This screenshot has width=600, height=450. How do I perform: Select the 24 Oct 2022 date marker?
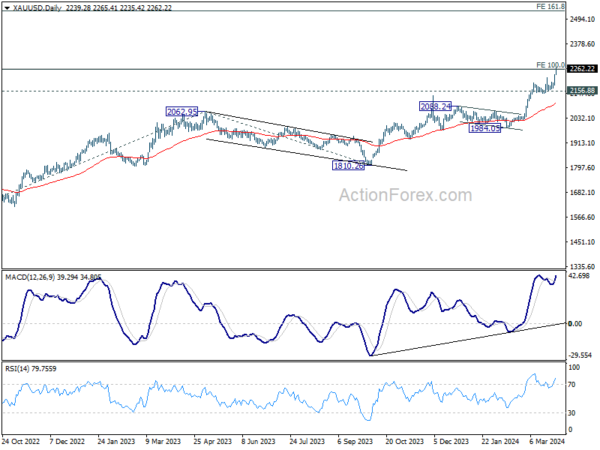(x=21, y=441)
